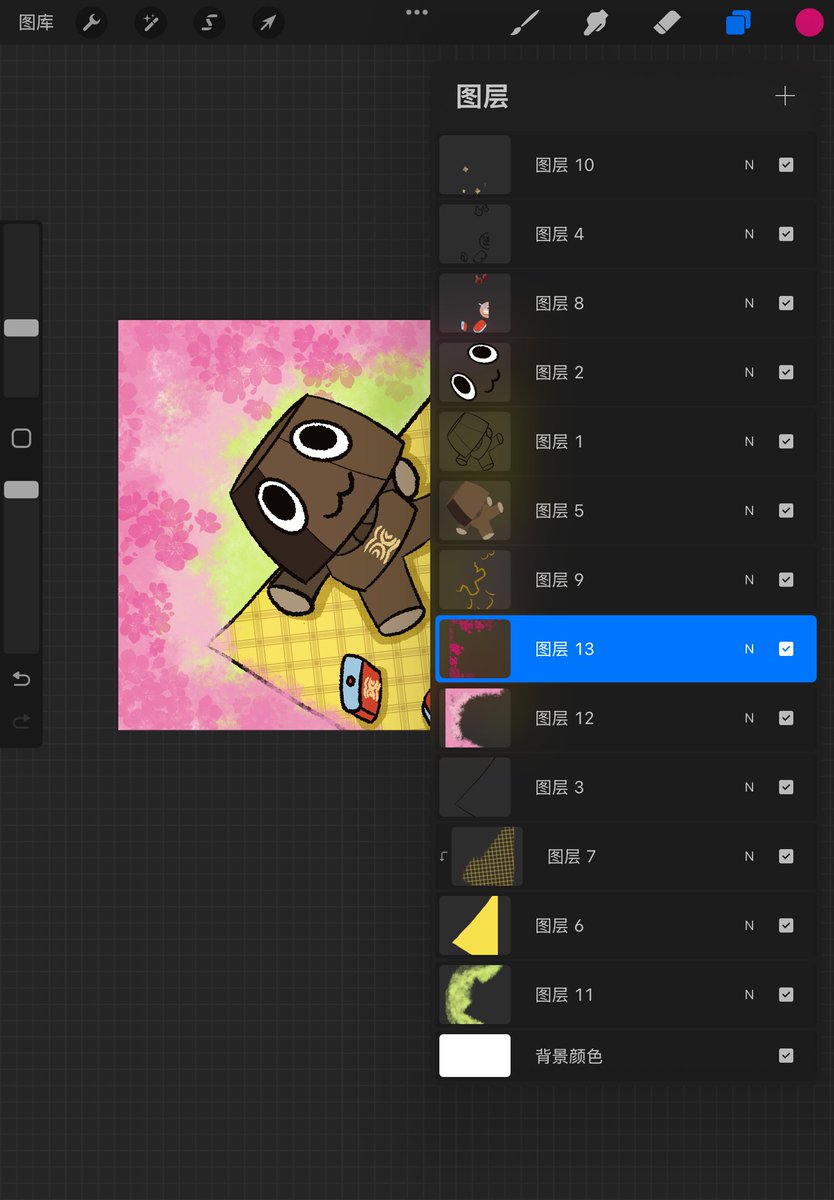
Task: Toggle visibility of 图层 11
Action: pos(786,995)
